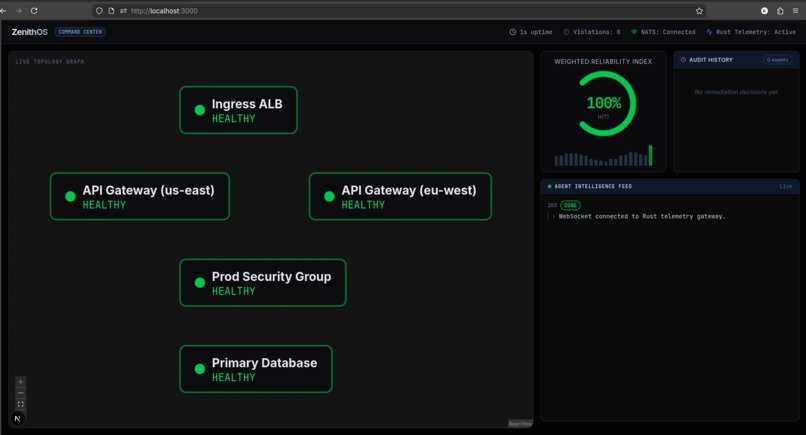Click the ZenithOS logo text
The height and width of the screenshot is (435, 806).
(x=30, y=32)
